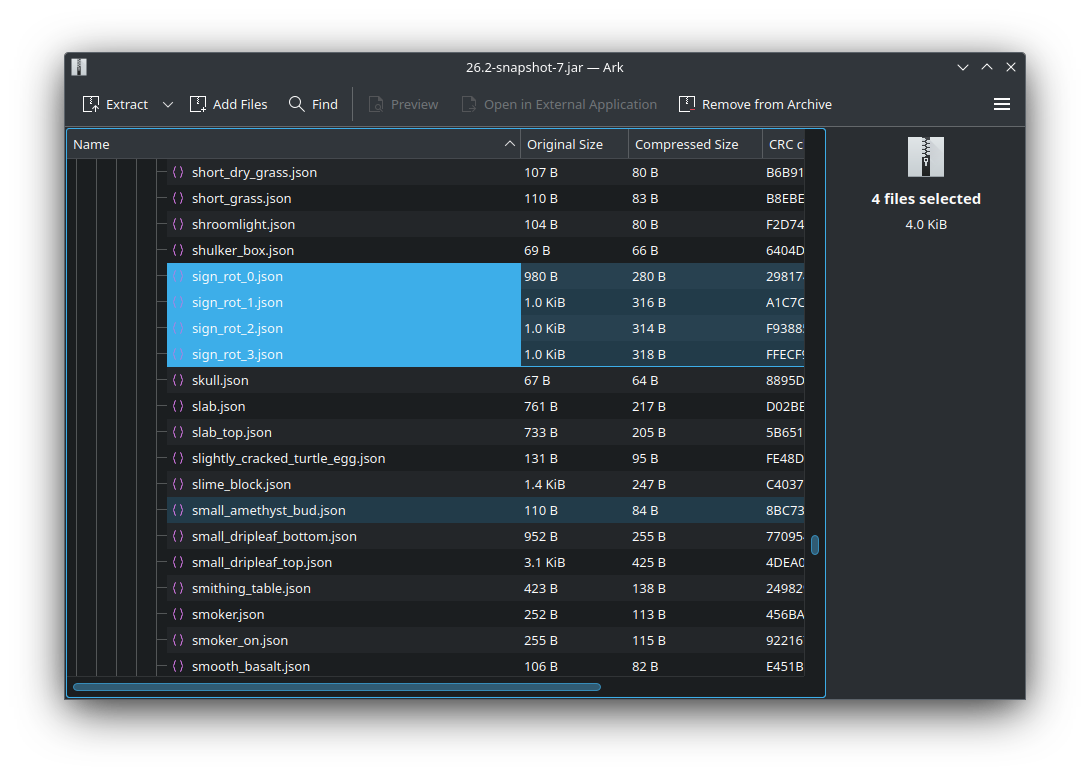This screenshot has width=1090, height=776.
Task: Click the slime_block.json file icon
Action: (x=178, y=484)
